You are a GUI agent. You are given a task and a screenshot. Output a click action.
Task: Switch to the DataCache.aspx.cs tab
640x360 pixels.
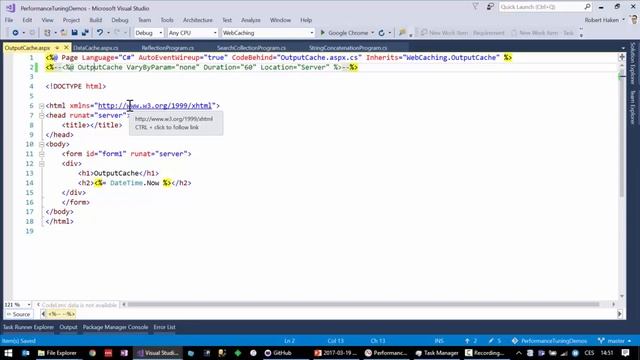(x=96, y=48)
